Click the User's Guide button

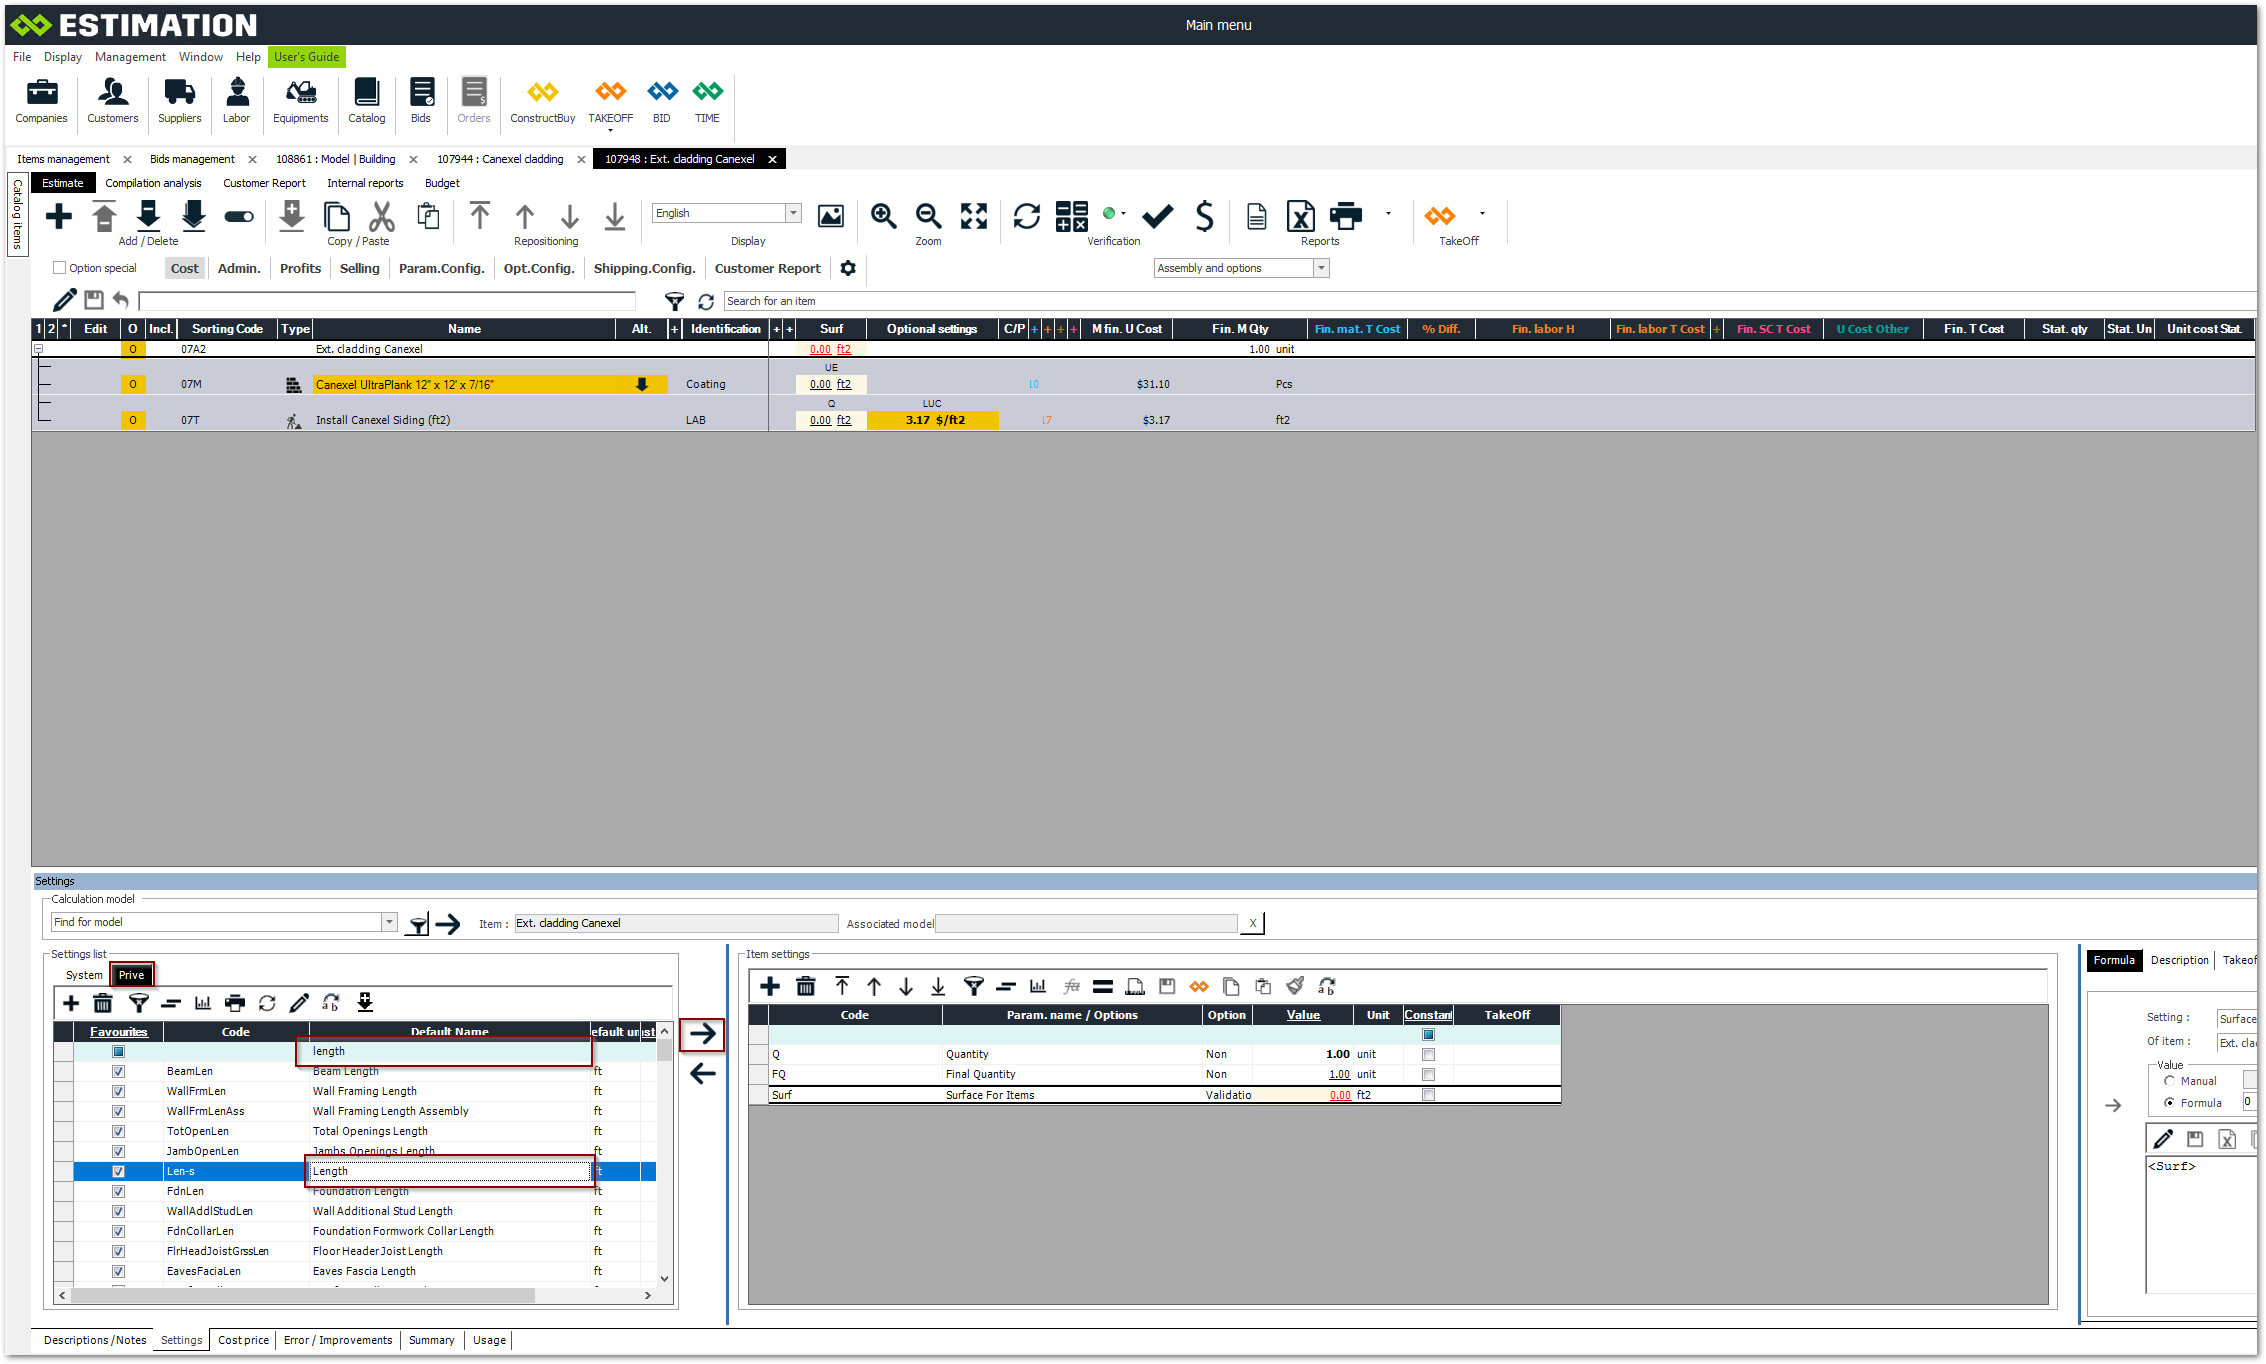click(306, 57)
